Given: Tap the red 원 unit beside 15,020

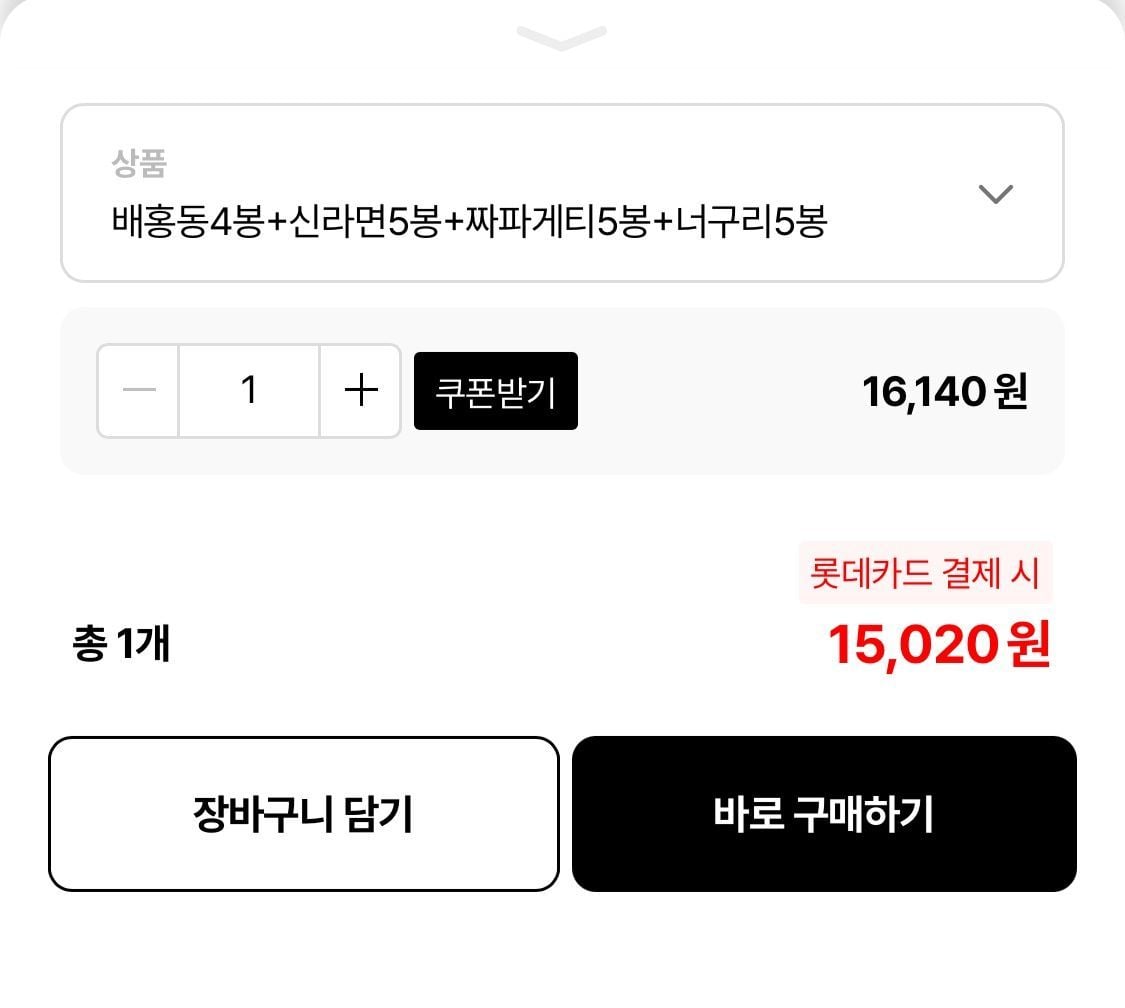Looking at the screenshot, I should 1028,646.
